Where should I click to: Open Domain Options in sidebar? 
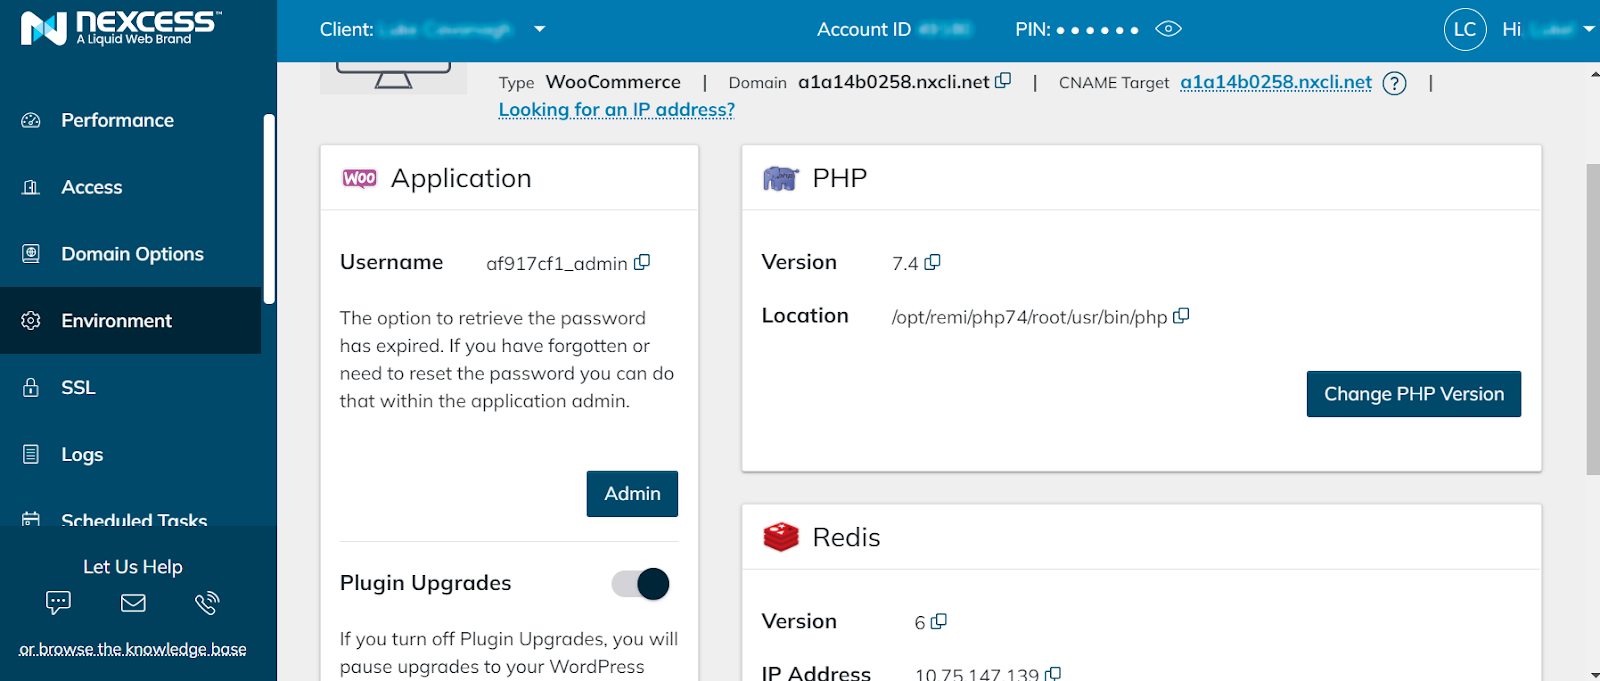pyautogui.click(x=132, y=254)
